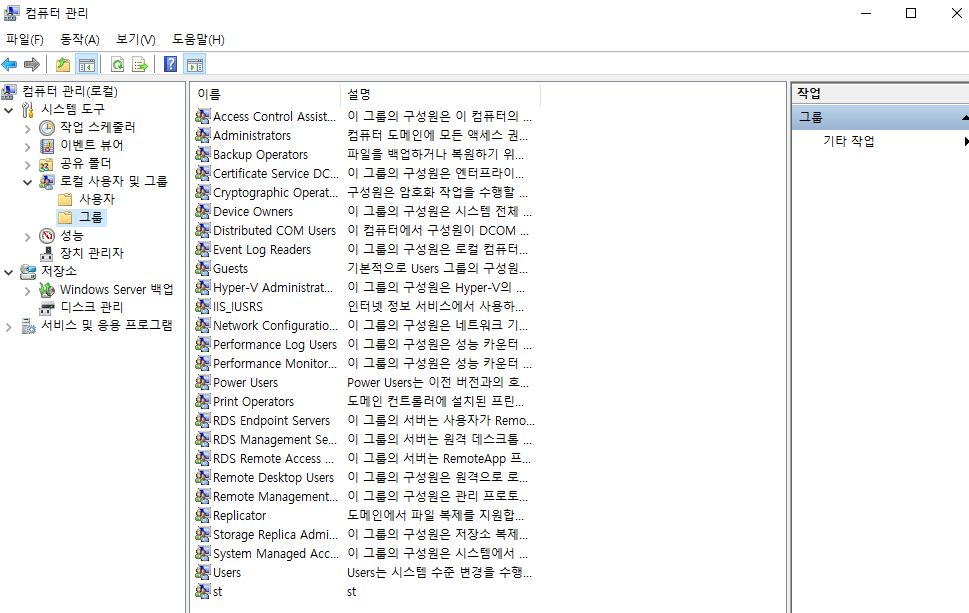The width and height of the screenshot is (969, 613).
Task: Select the Cryptographic Operators group
Action: coord(276,192)
